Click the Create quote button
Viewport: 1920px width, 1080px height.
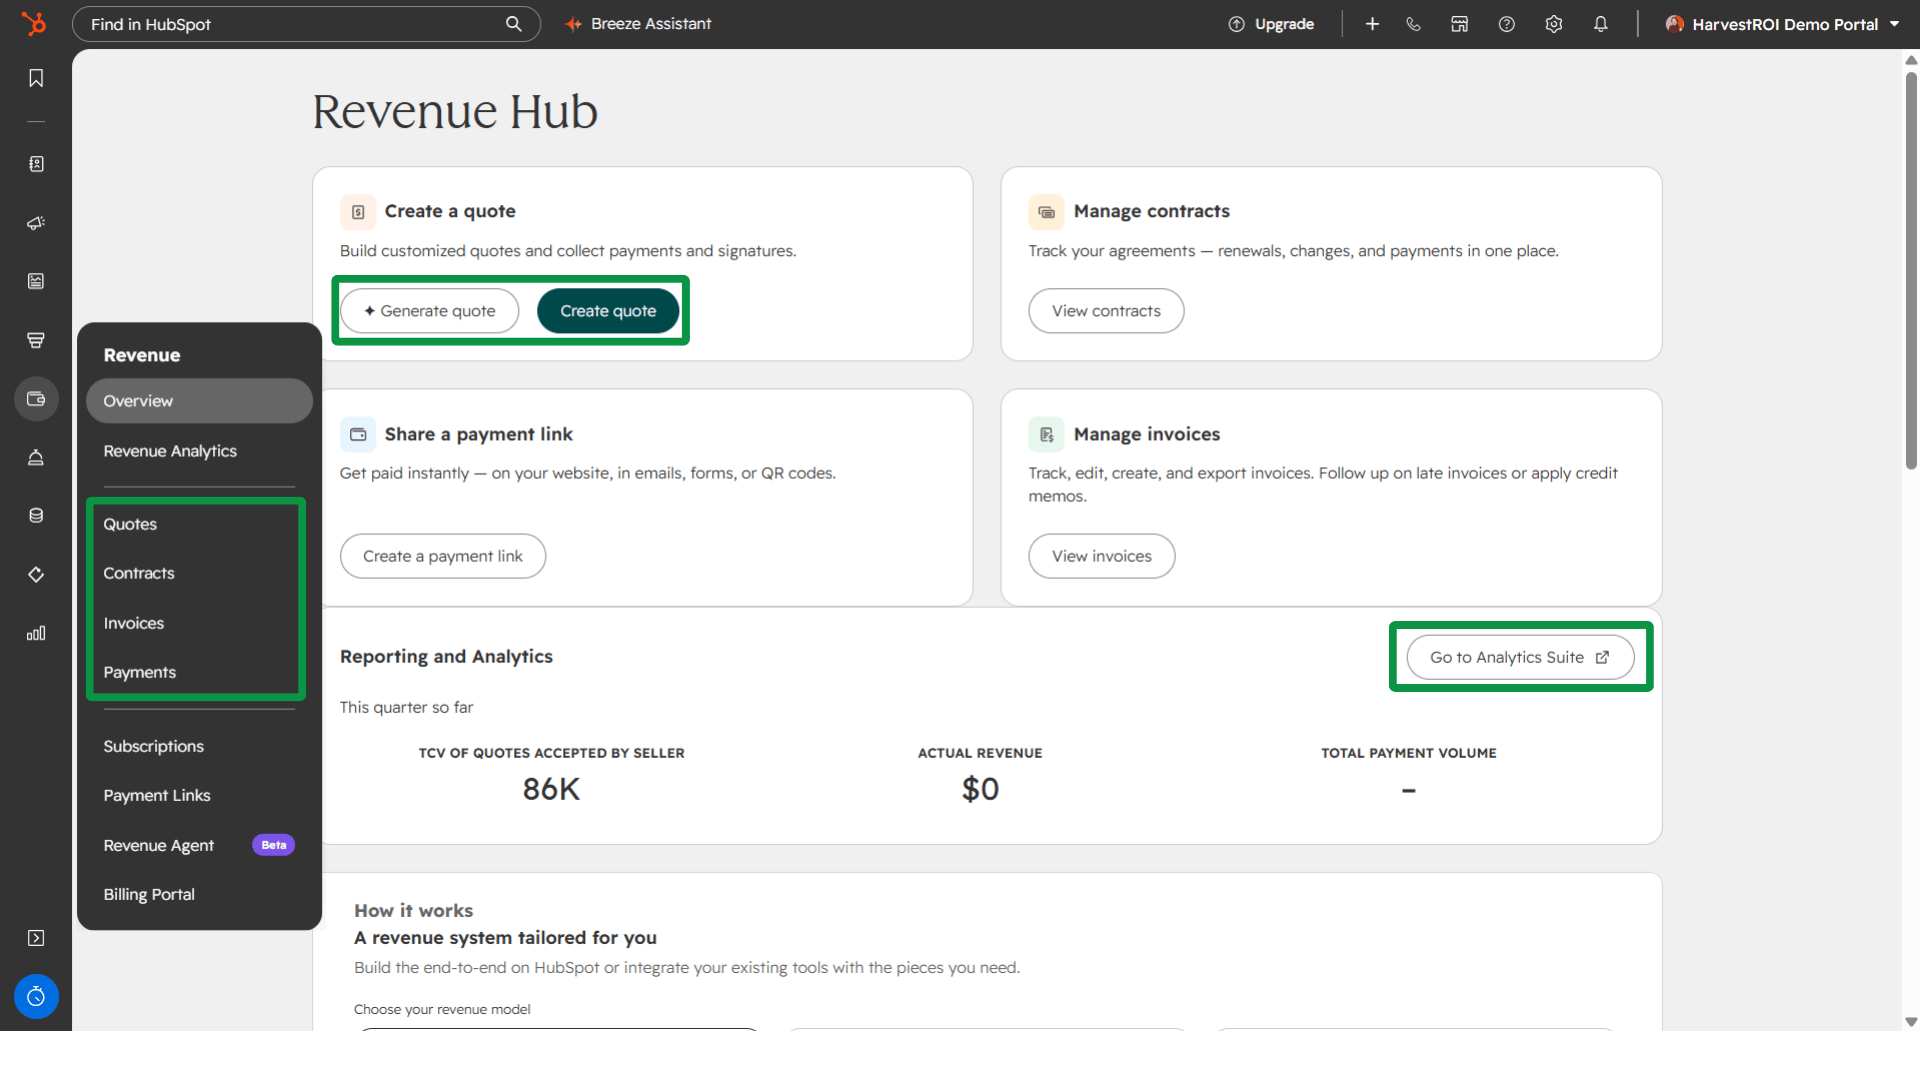pos(608,311)
